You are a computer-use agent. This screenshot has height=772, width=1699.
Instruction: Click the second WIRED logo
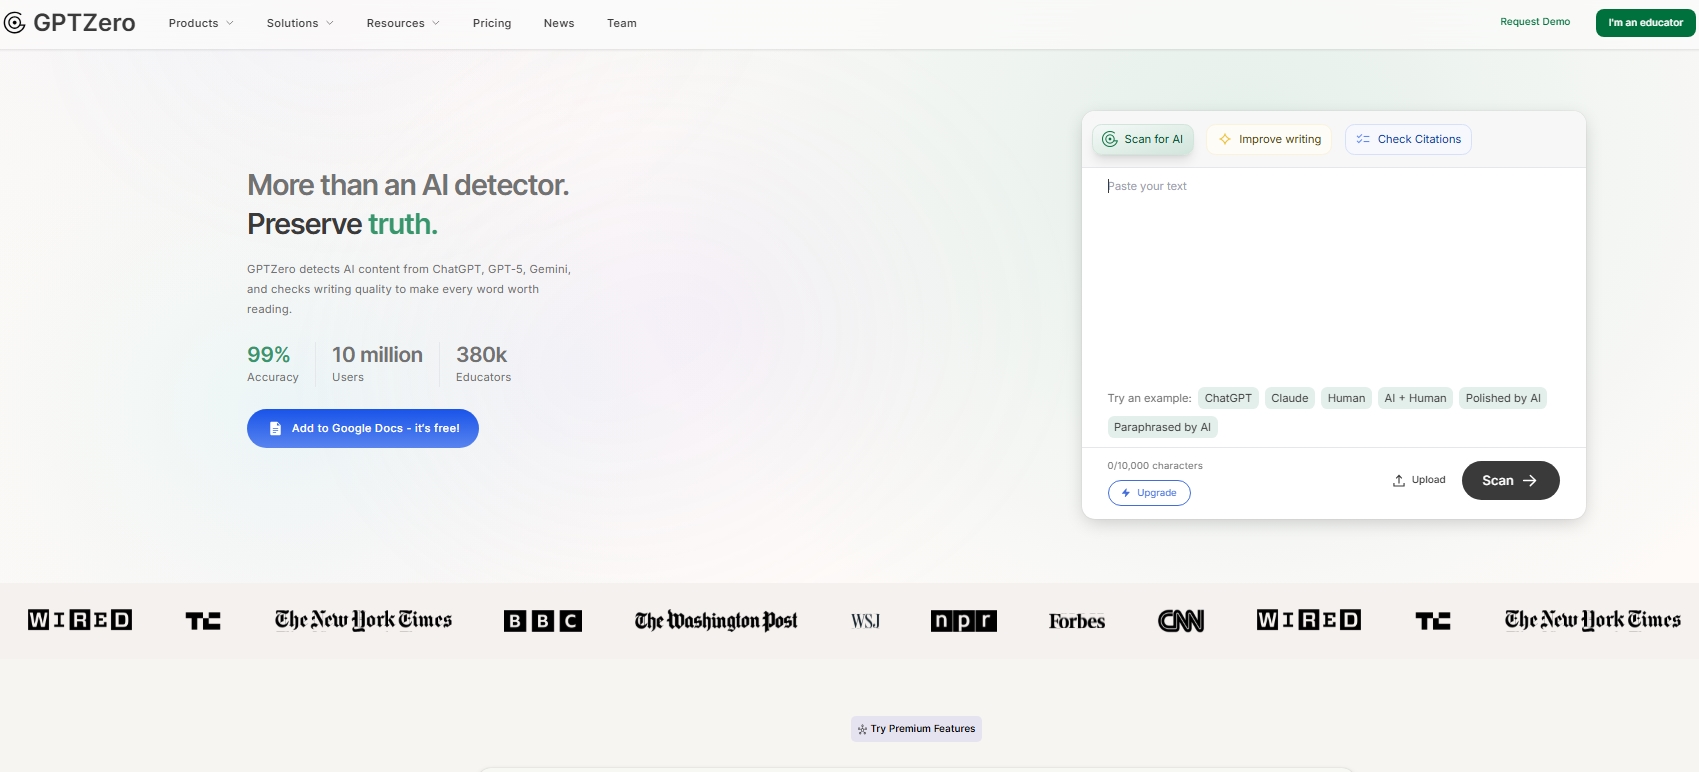pos(1309,620)
